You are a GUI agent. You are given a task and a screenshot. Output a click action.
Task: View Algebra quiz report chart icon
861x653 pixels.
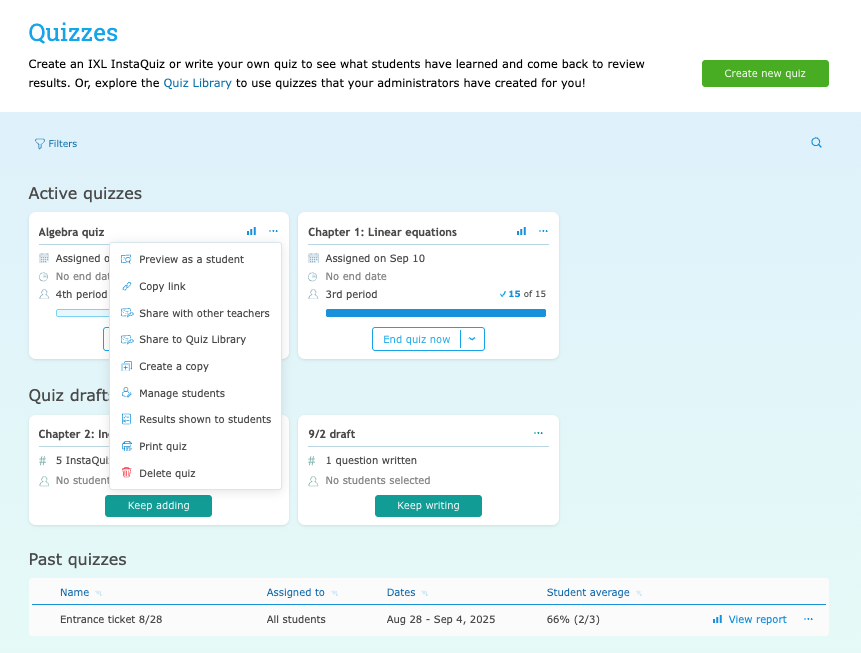click(251, 232)
